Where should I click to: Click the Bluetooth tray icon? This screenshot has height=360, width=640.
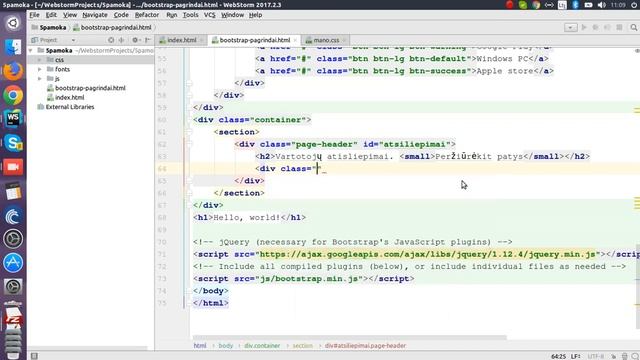575,5
